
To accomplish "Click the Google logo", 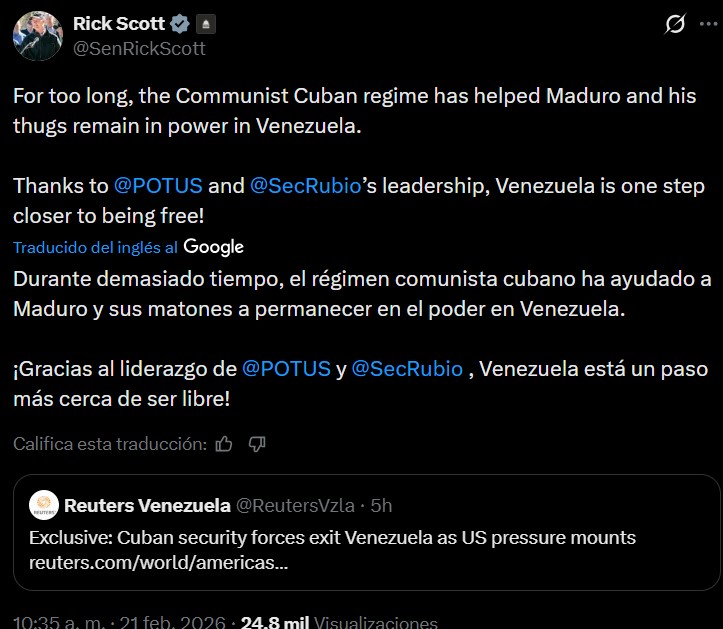I will pyautogui.click(x=214, y=247).
